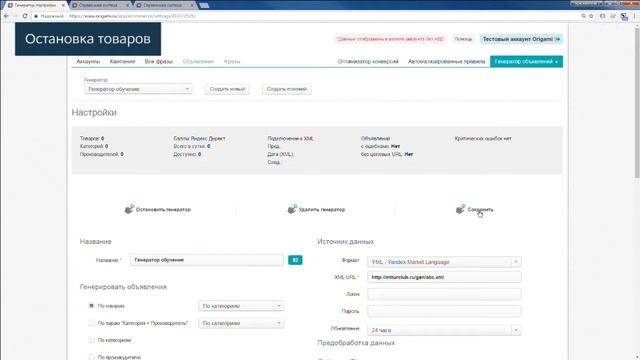Open the Генератор обучение dropdown
Screen dimensions: 640x360
point(138,89)
